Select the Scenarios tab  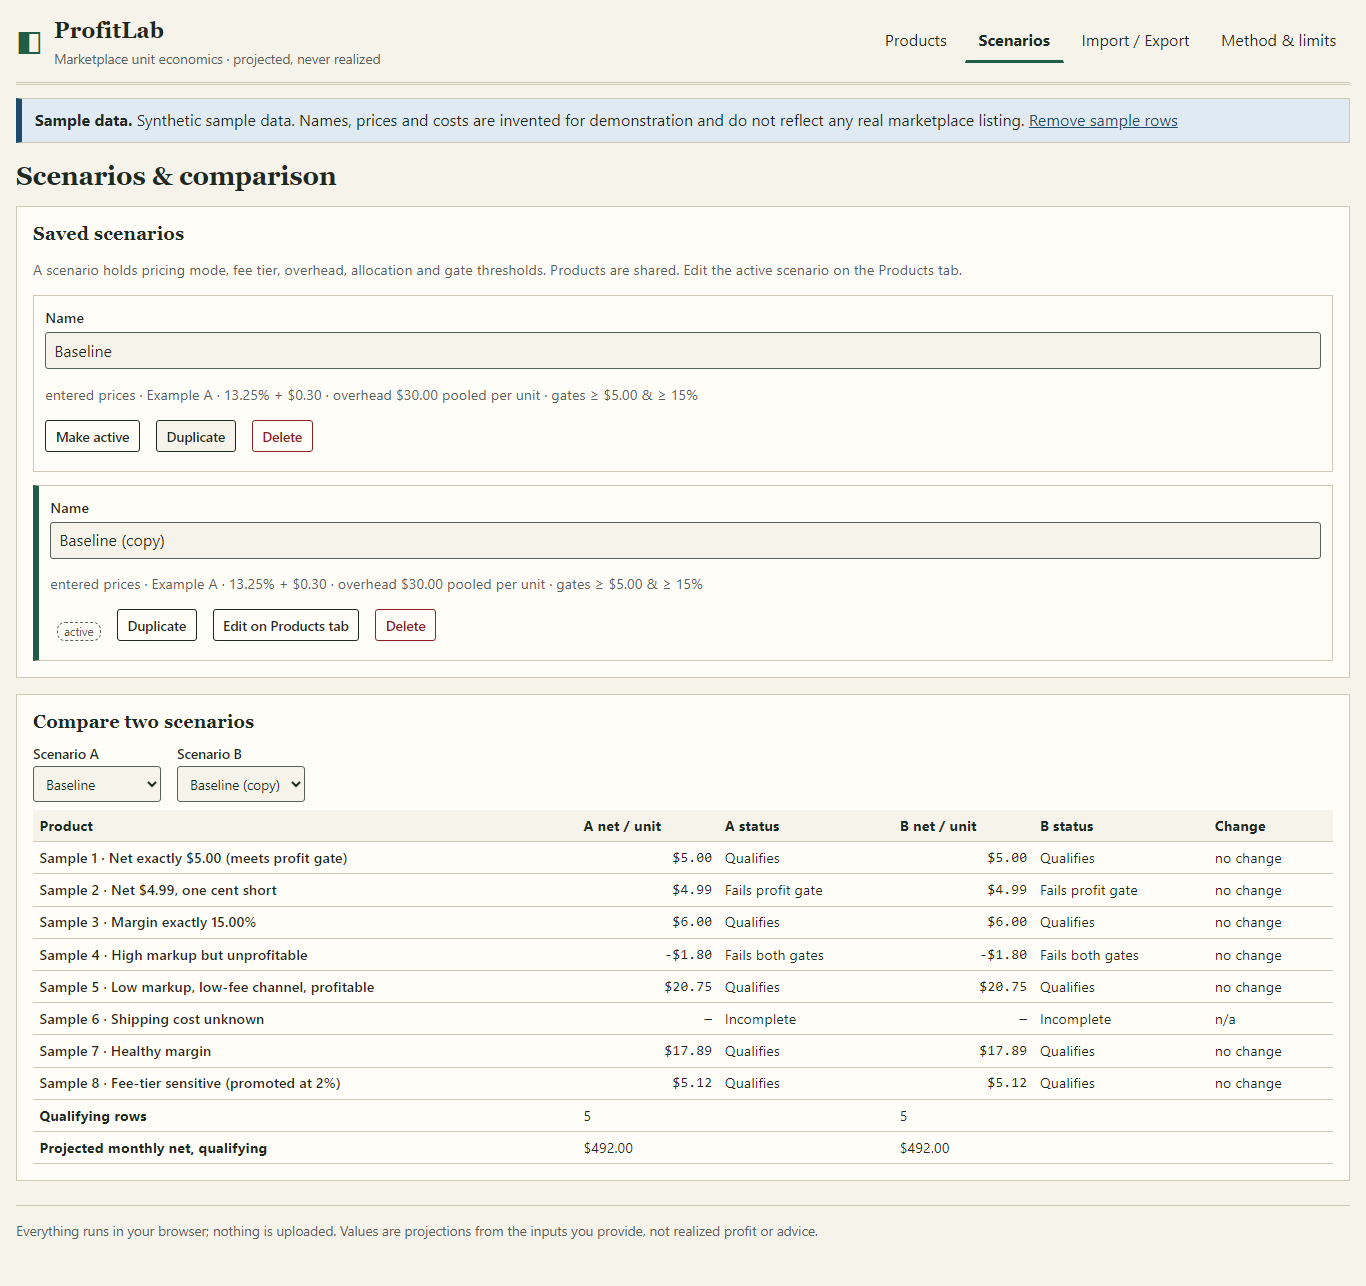[1014, 41]
